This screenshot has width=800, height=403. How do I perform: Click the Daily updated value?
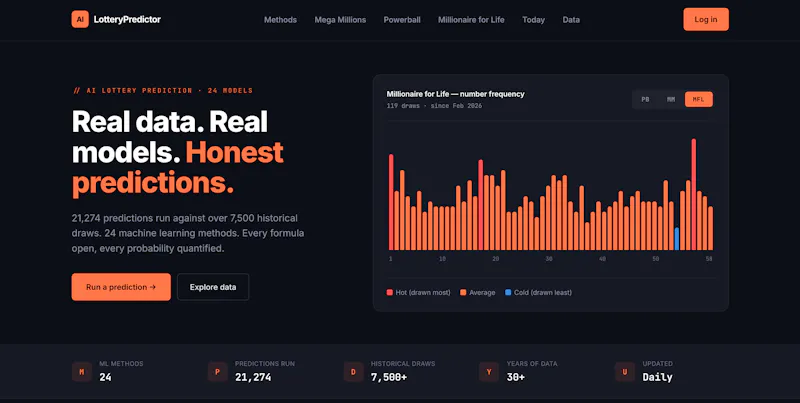click(657, 377)
